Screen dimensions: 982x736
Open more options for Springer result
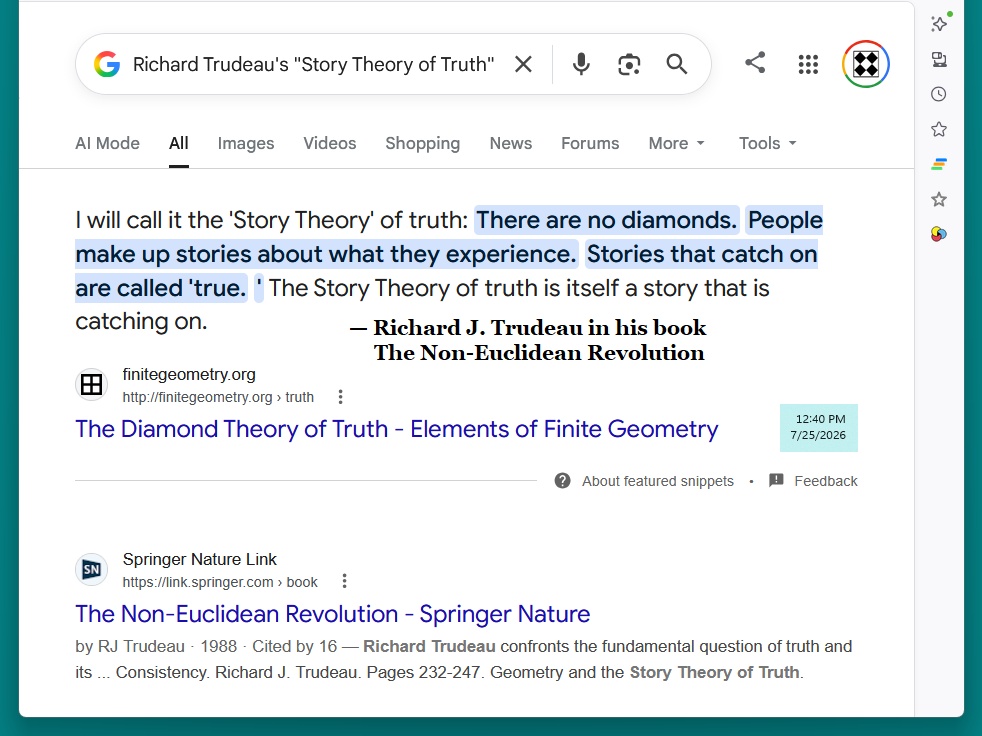(344, 581)
